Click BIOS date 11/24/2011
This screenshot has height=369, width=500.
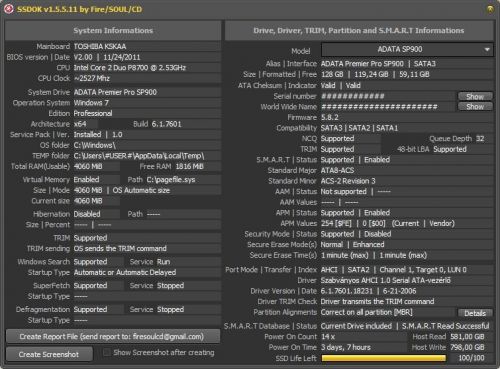pos(122,57)
